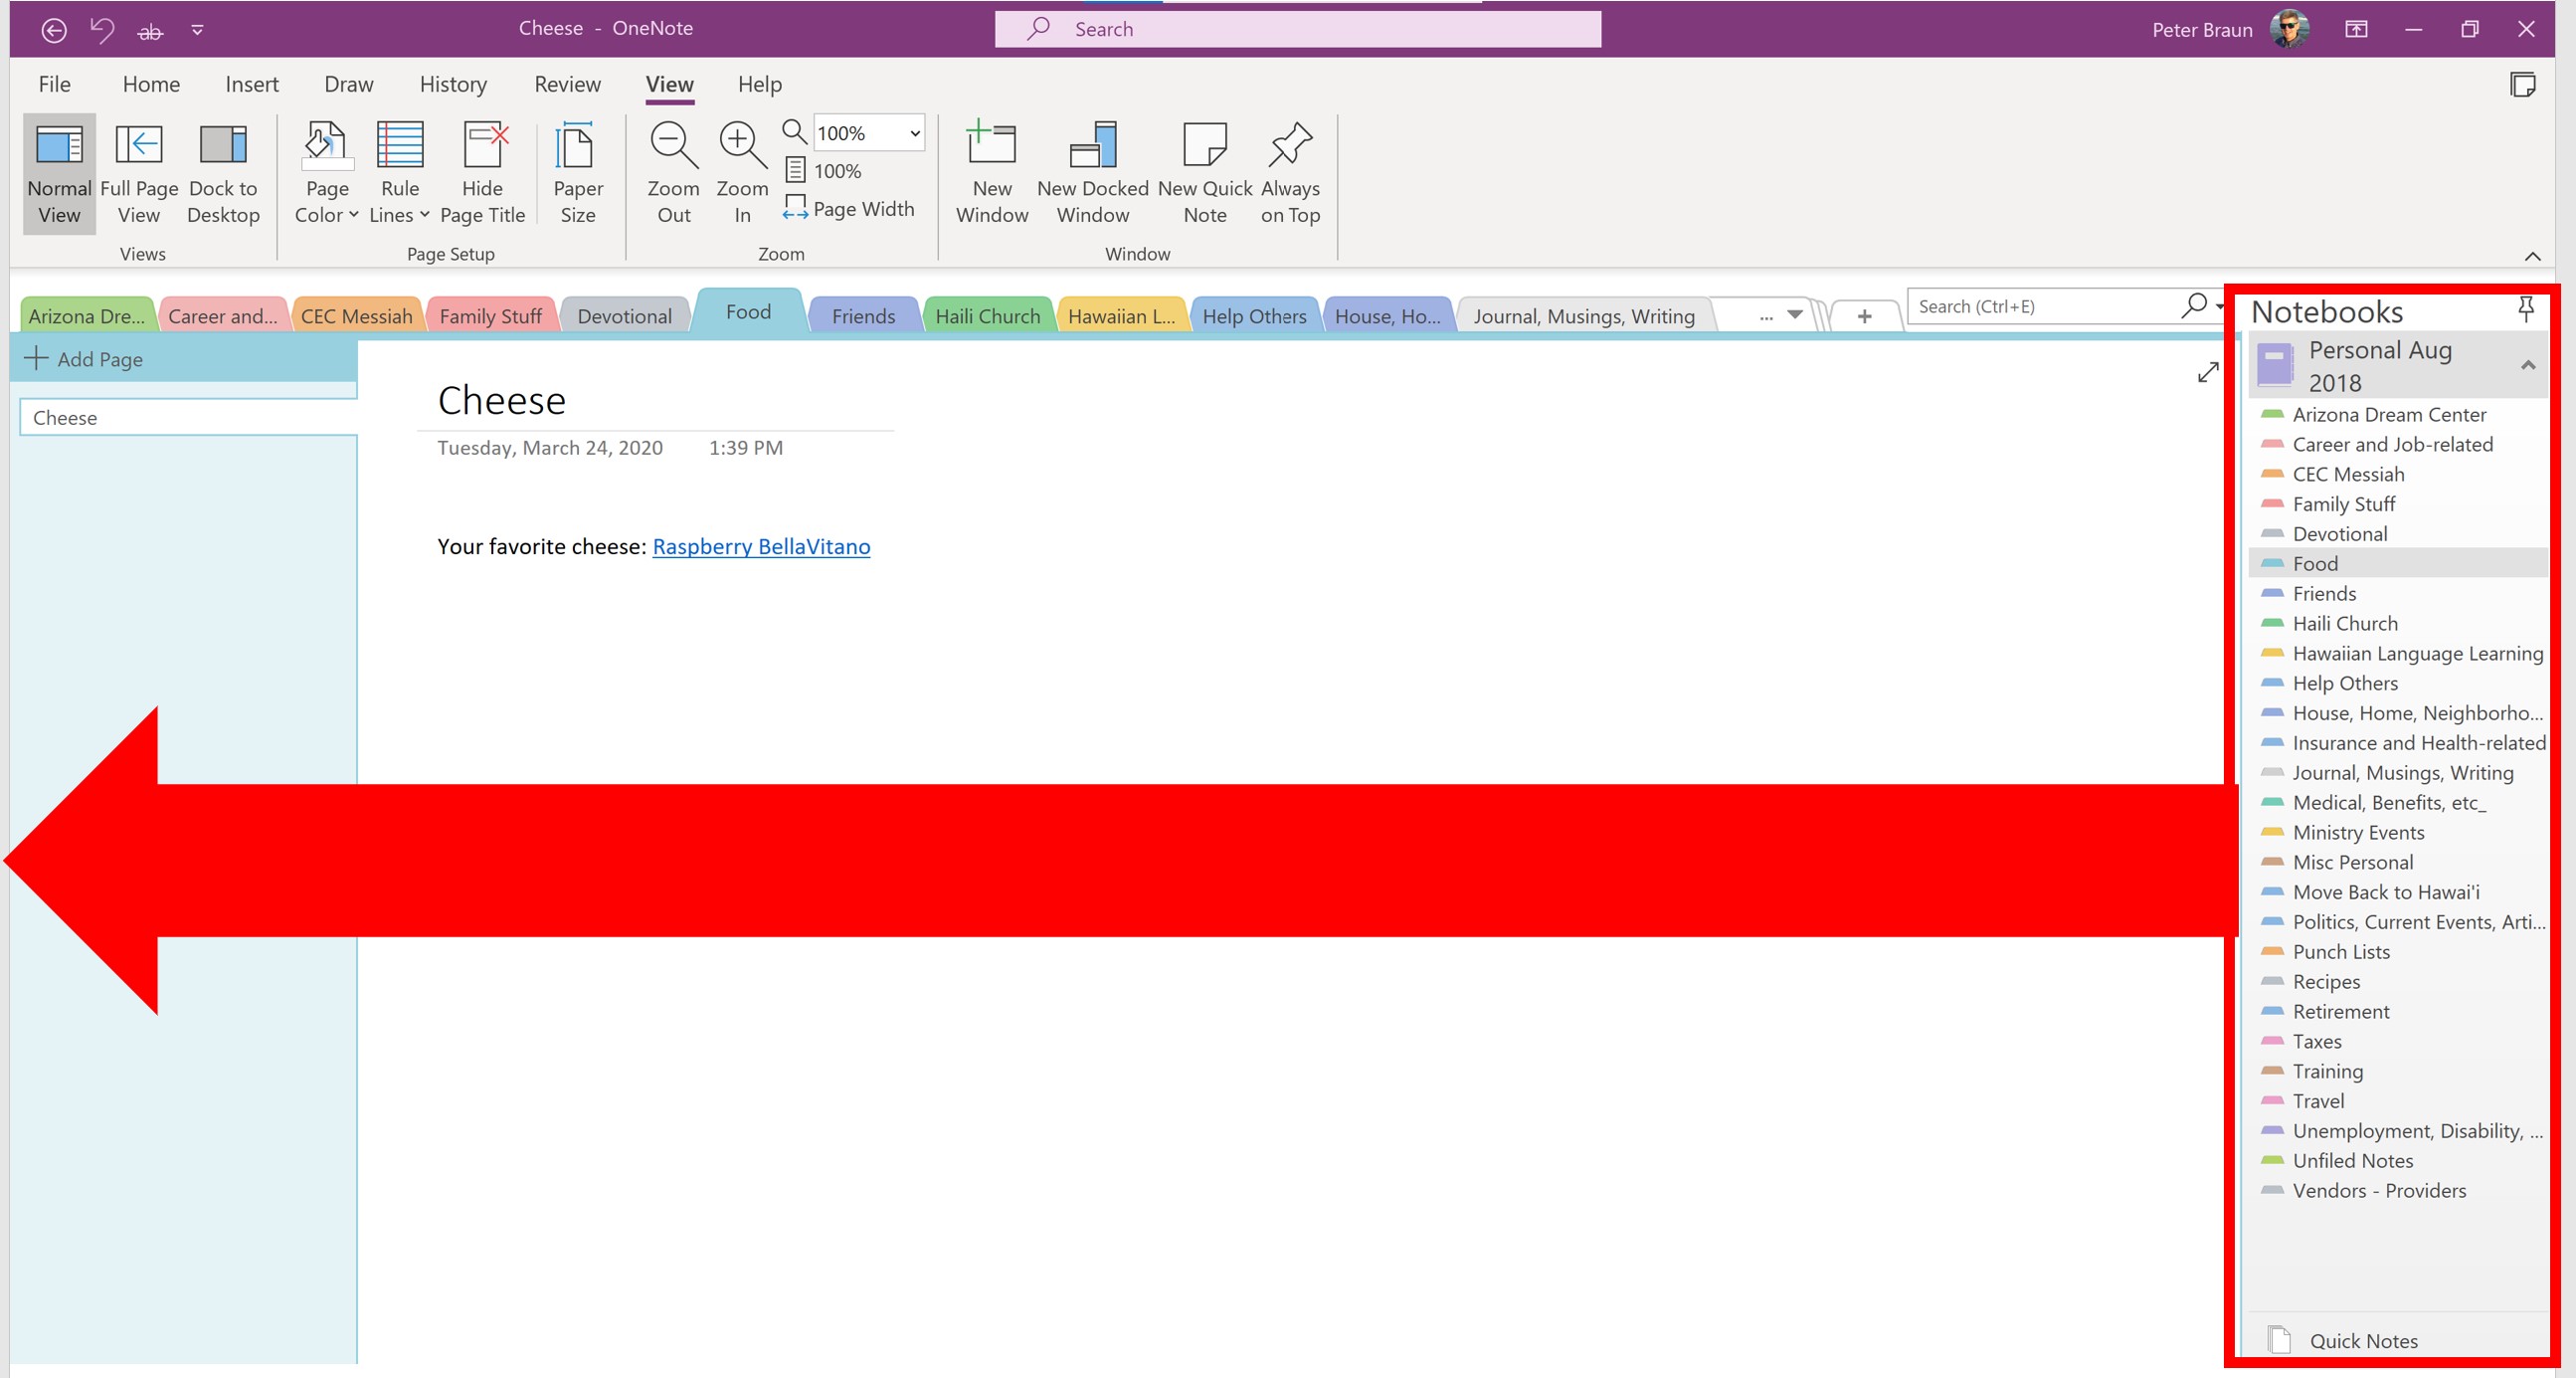Collapse the Personal Aug 2018 notebook
The width and height of the screenshot is (2576, 1378).
point(2527,366)
